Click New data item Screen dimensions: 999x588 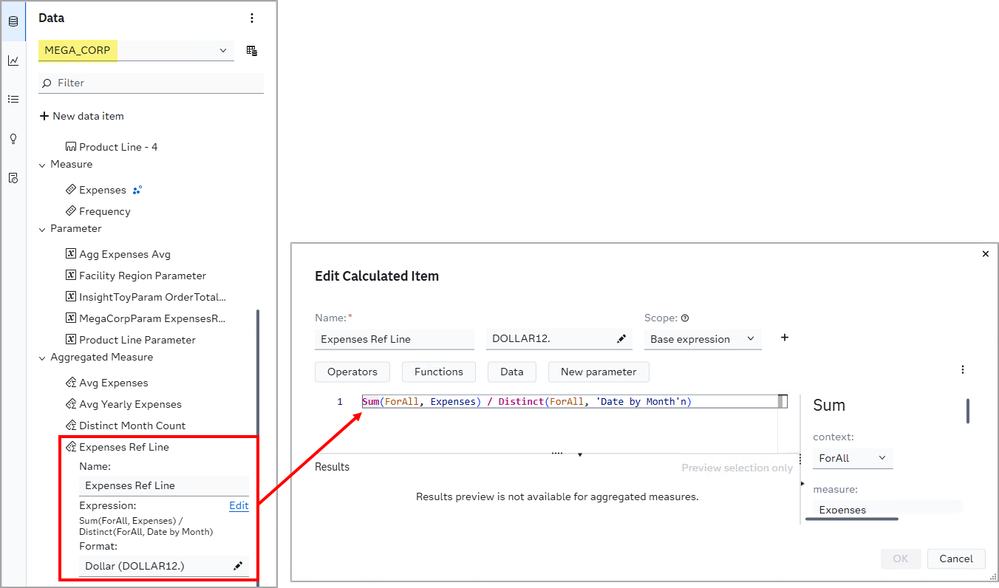click(x=82, y=116)
